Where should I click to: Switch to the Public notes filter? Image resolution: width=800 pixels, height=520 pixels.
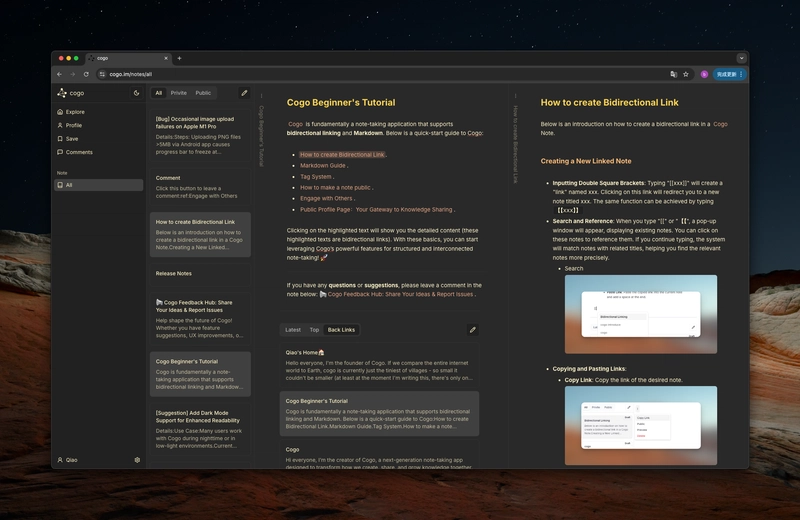(203, 93)
